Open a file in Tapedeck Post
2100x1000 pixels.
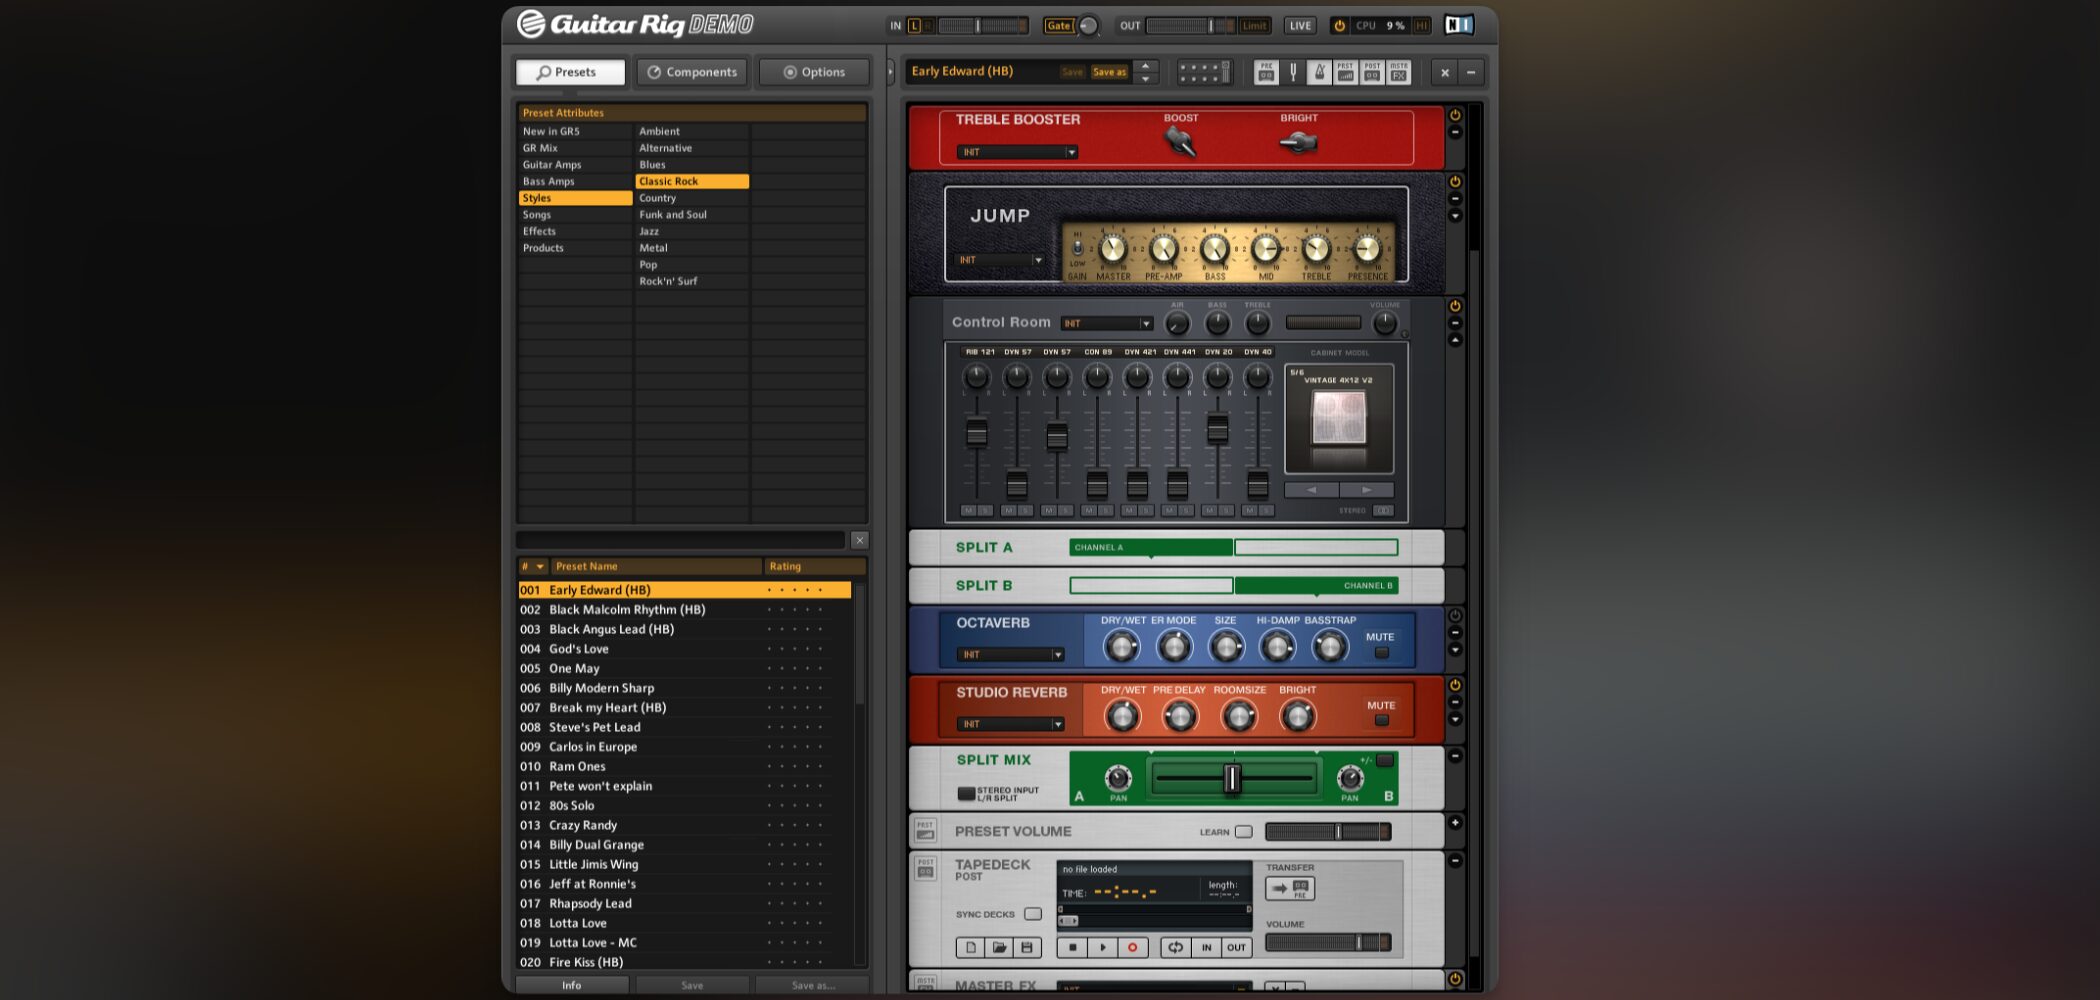tap(998, 947)
